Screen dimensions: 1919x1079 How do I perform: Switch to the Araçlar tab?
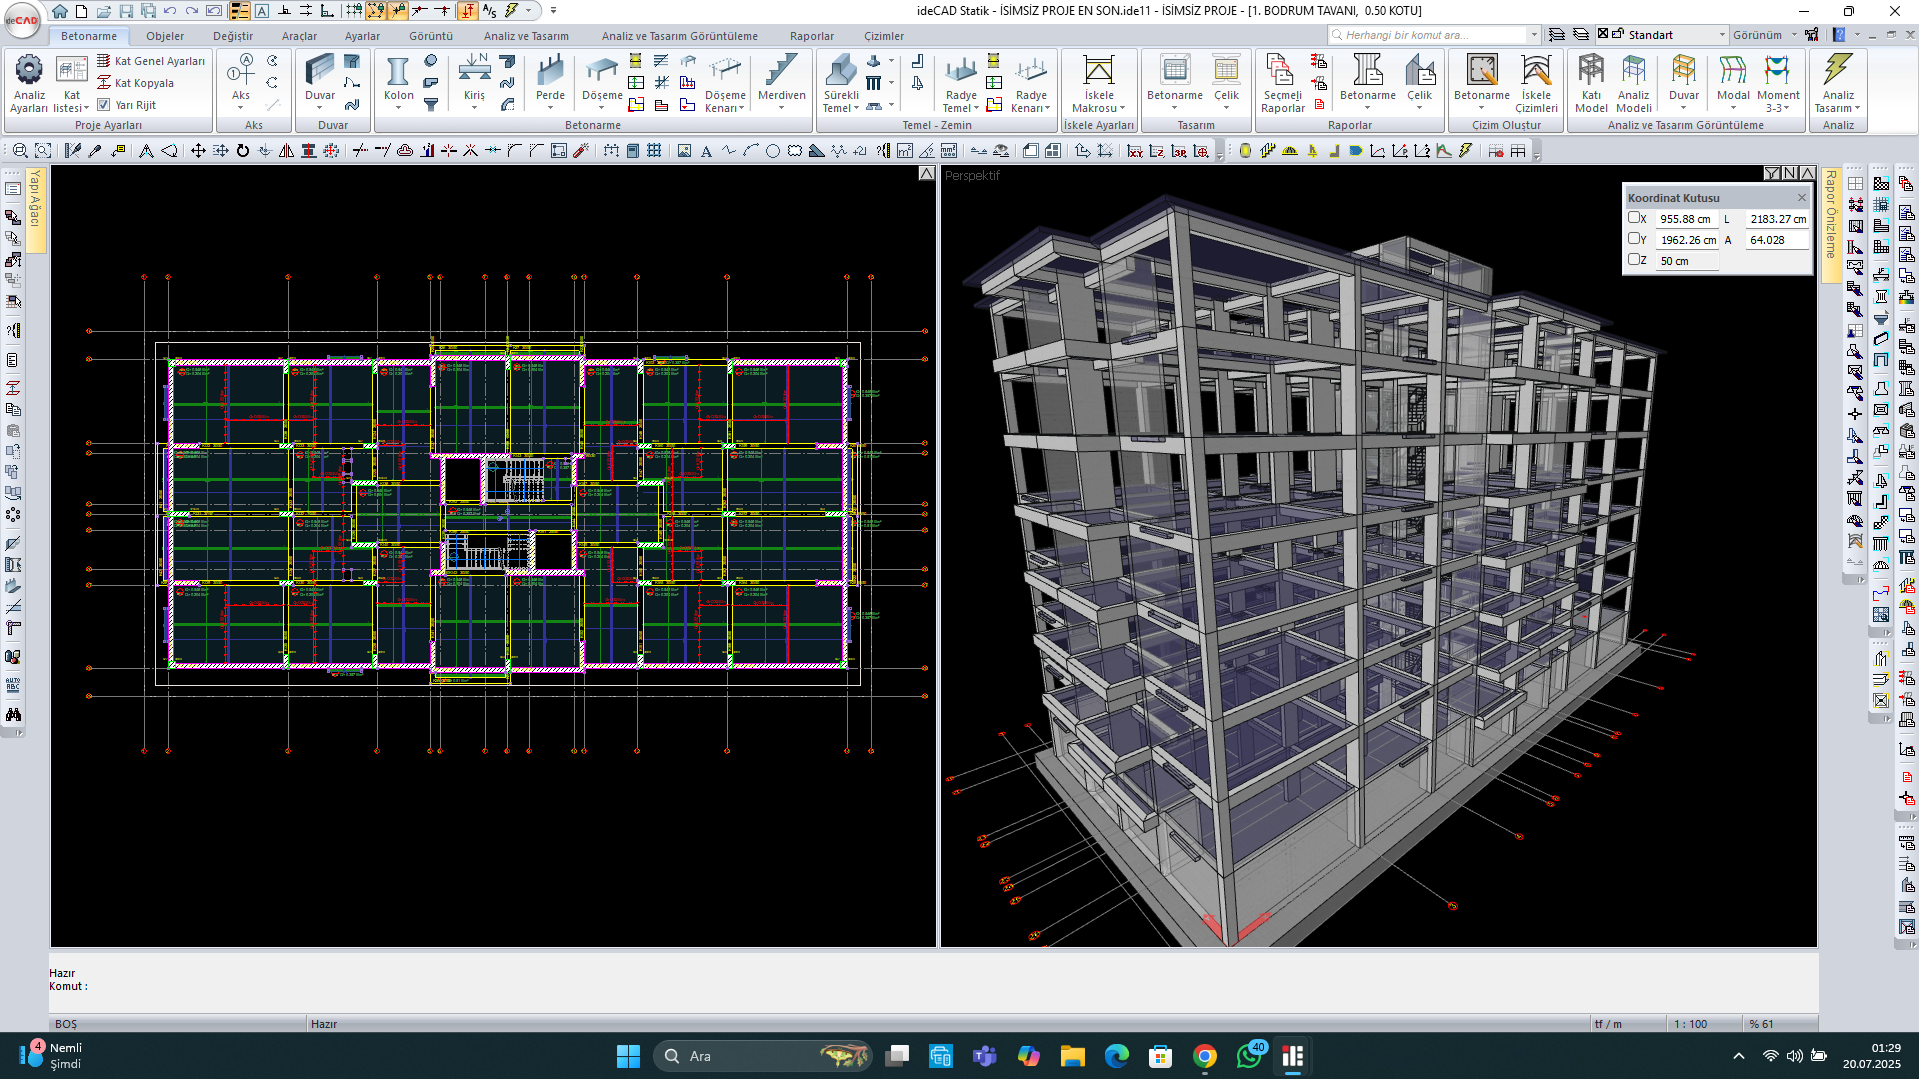(299, 36)
